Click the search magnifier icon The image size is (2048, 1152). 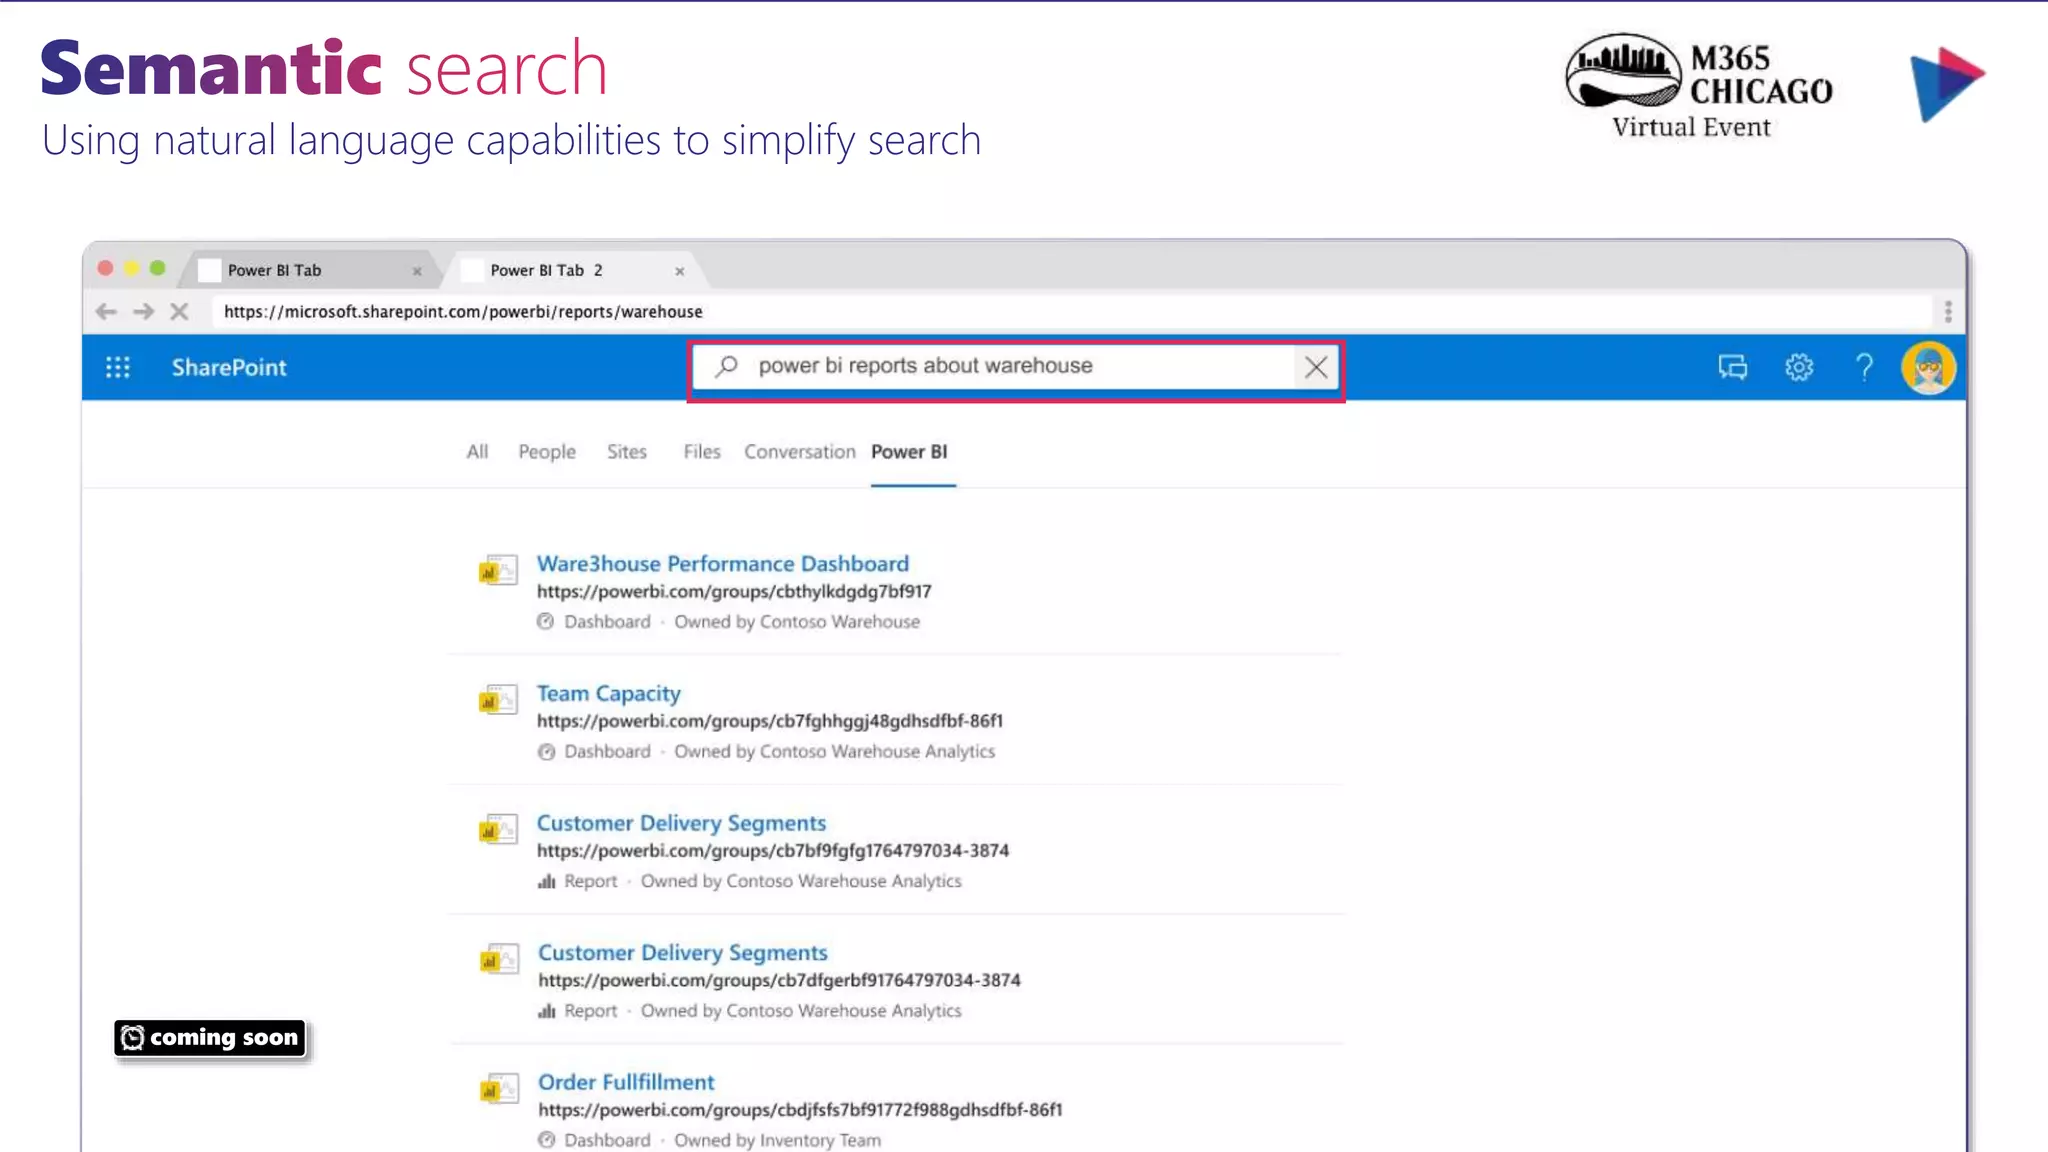coord(727,366)
